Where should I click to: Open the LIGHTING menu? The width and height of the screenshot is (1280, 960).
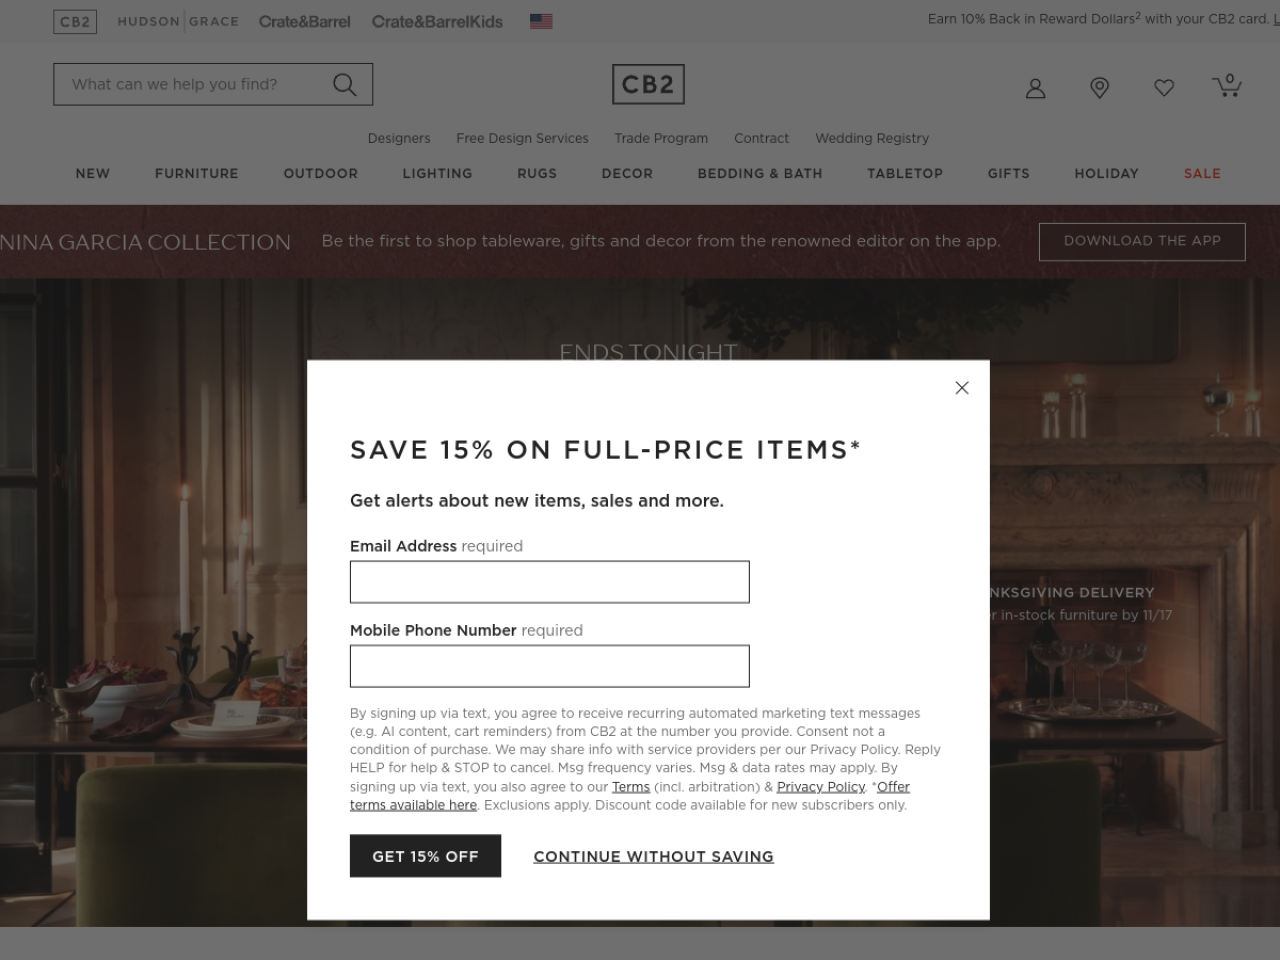click(437, 173)
